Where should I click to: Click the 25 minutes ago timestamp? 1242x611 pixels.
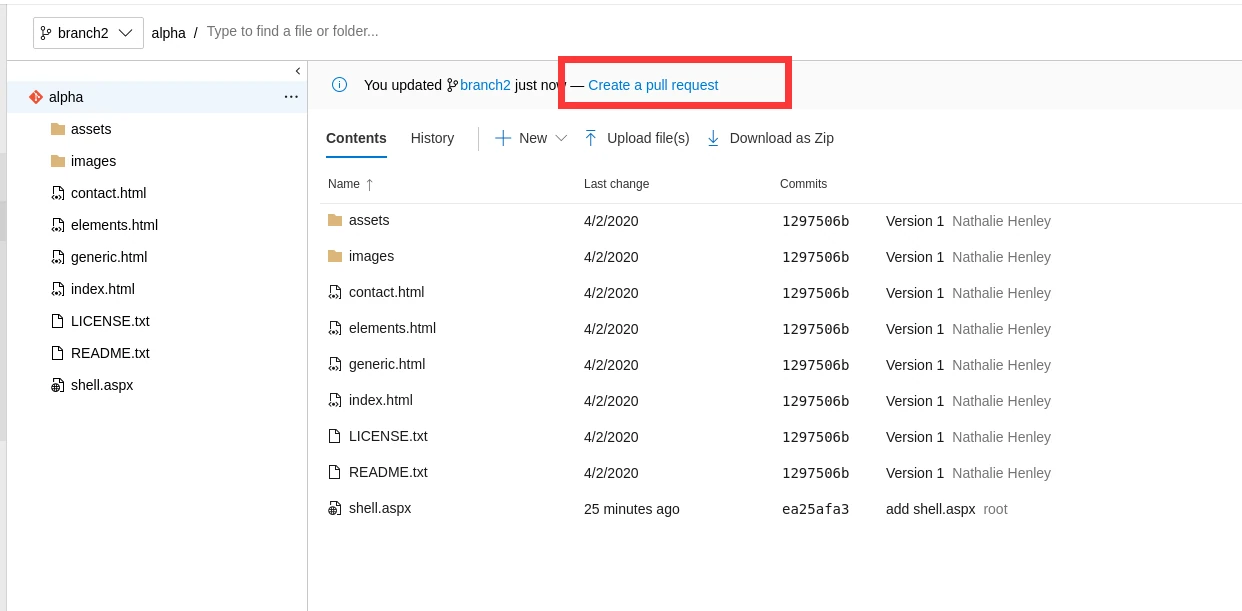click(632, 509)
